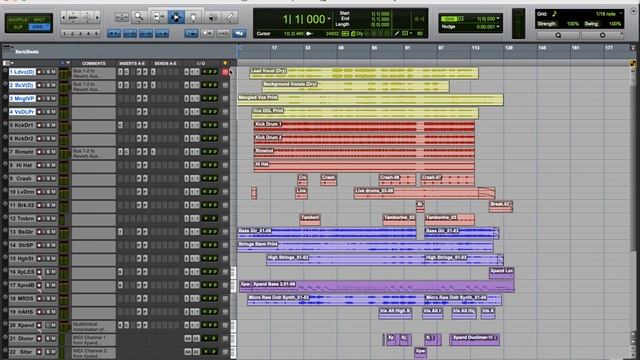Select the Pencil tool
This screenshot has width=640, height=360.
pos(230,17)
